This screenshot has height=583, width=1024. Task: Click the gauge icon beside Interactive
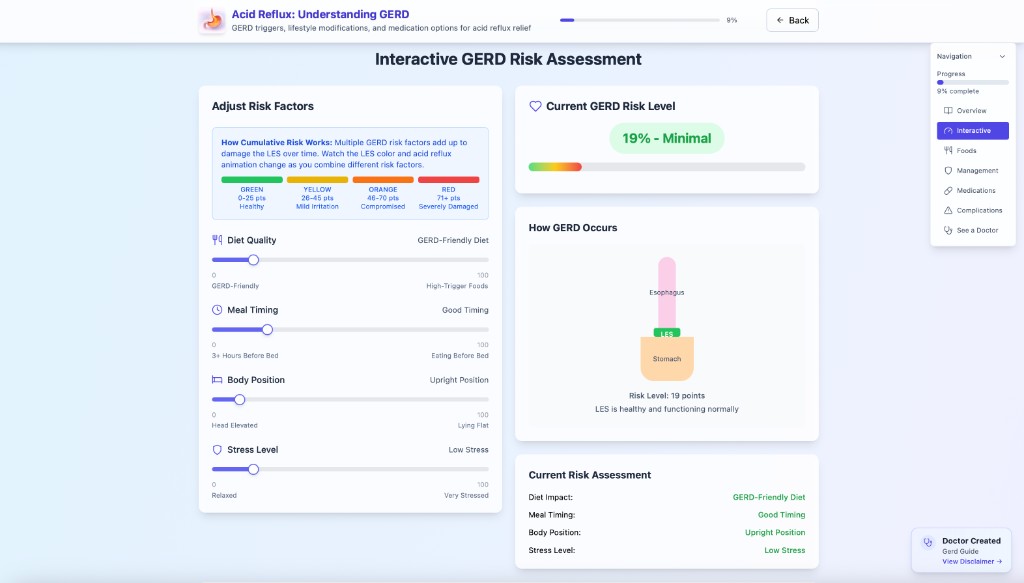(947, 130)
